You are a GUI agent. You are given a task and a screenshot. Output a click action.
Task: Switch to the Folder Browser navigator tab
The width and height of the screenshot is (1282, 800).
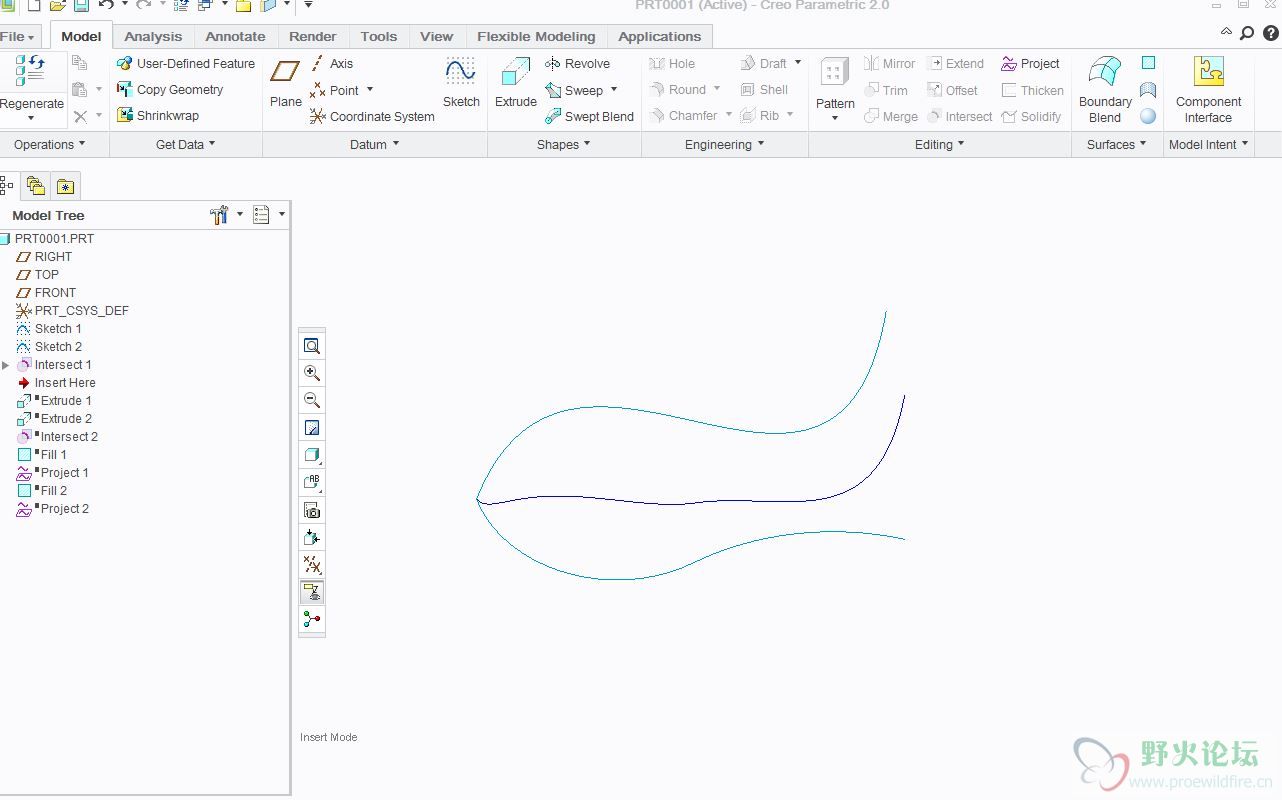click(36, 186)
